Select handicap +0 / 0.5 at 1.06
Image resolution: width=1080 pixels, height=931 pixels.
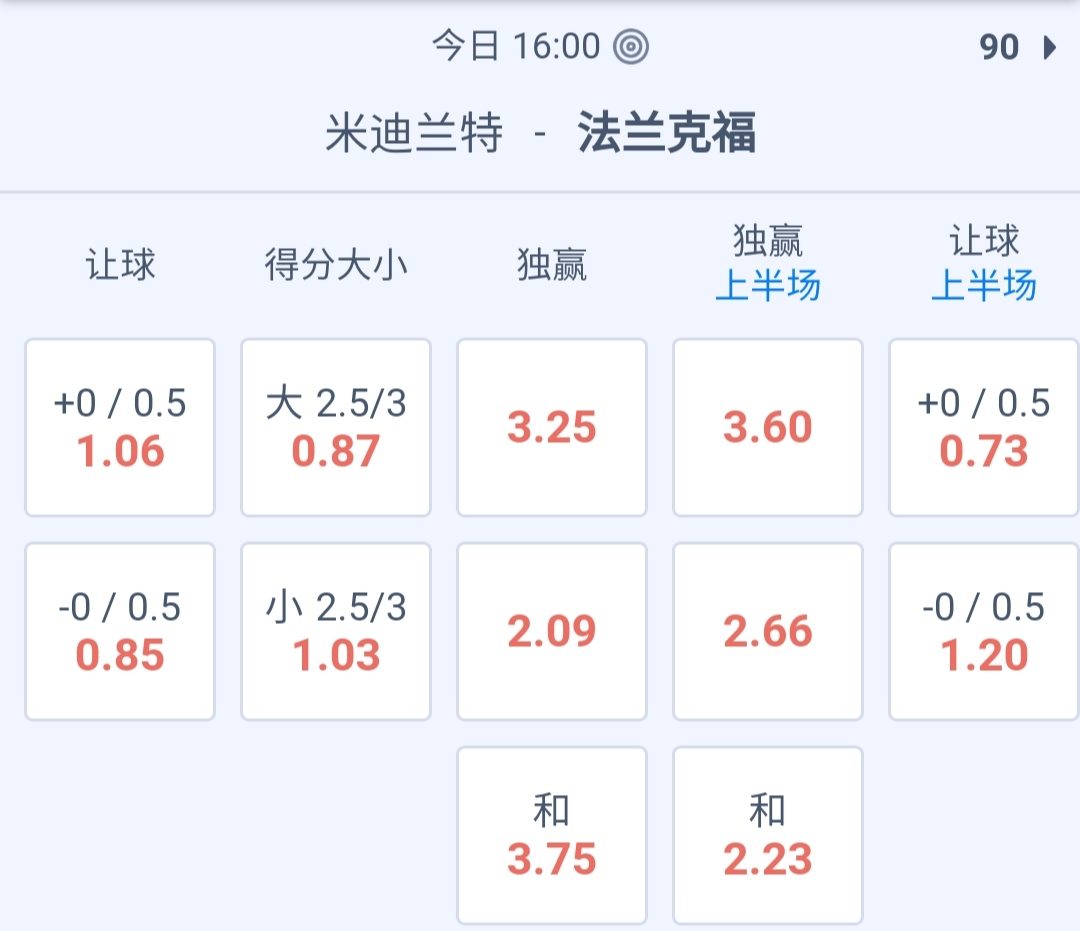120,427
